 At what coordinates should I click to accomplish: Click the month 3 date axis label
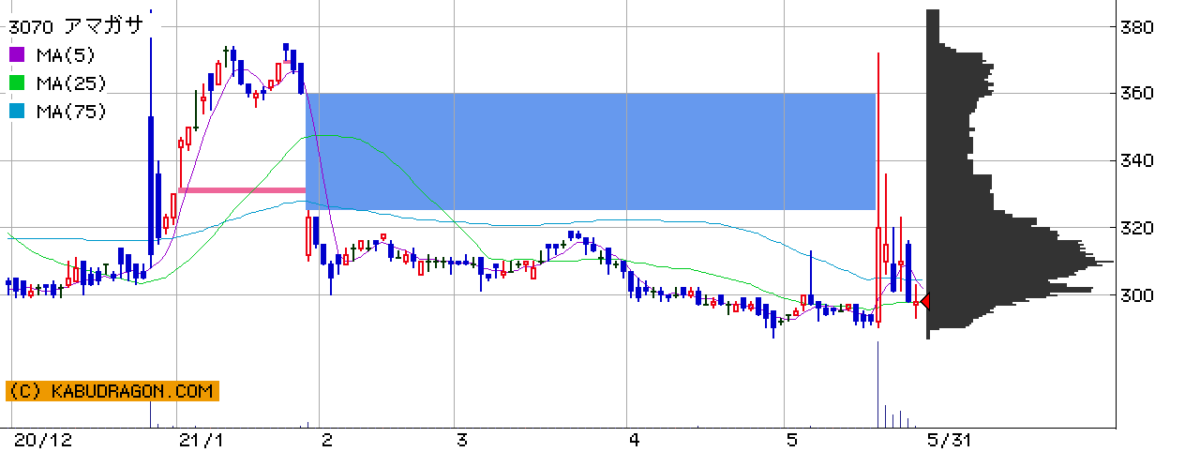click(x=461, y=439)
